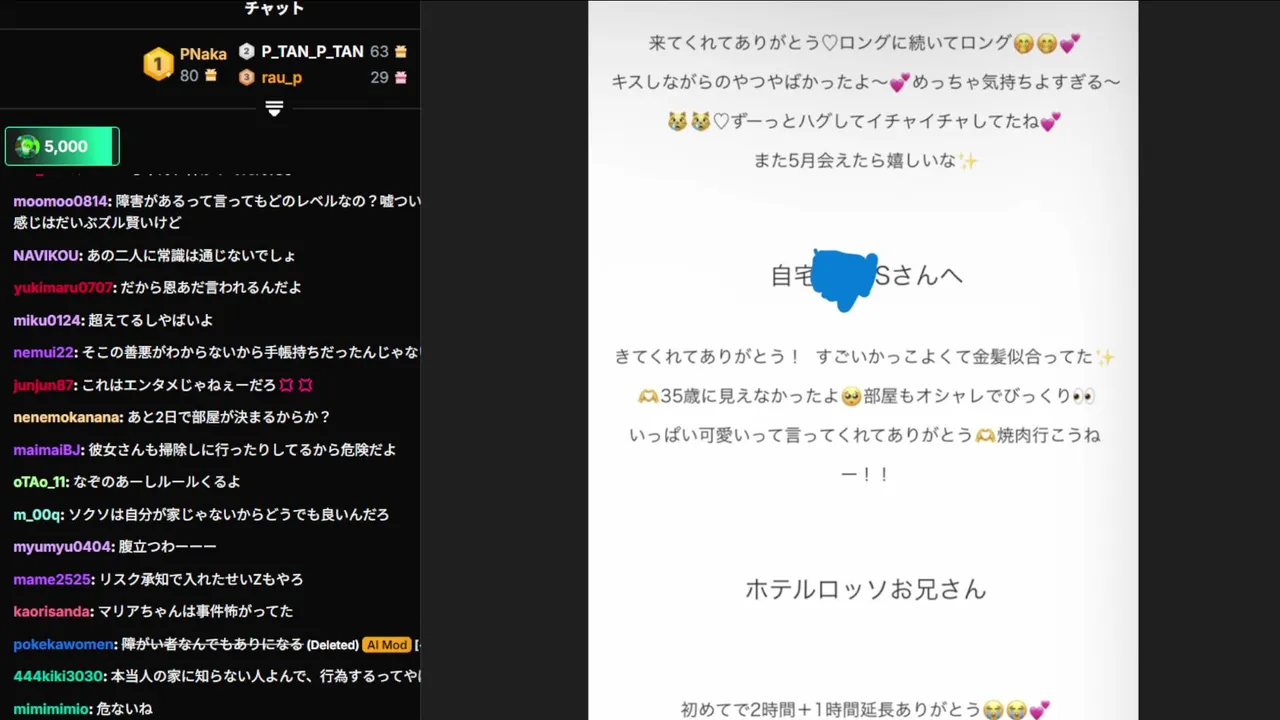Click the chat message 腹立つわーーー
The width and height of the screenshot is (1280, 720).
(168, 546)
